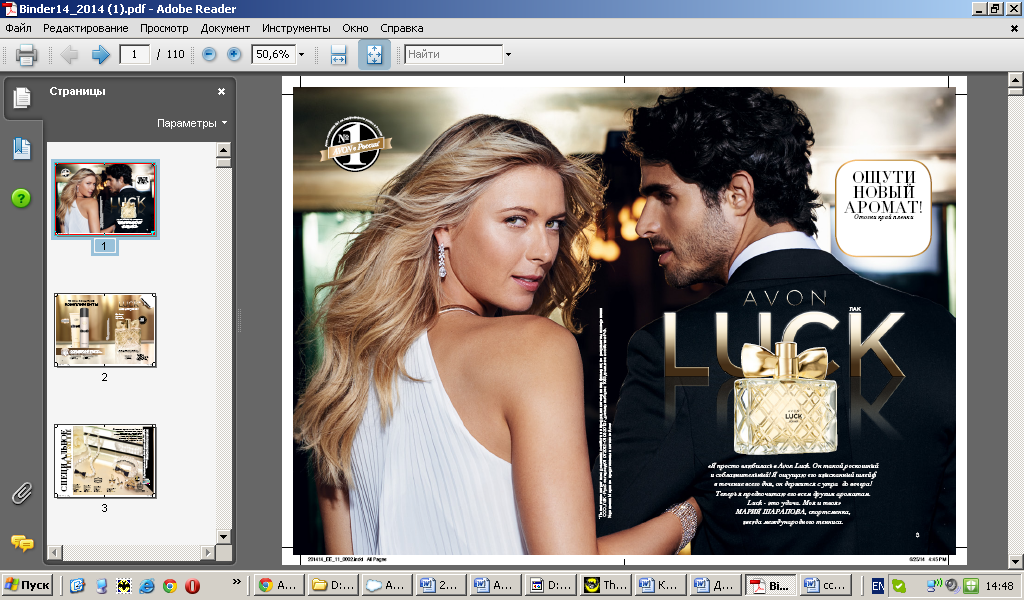Screen dimensions: 1024x600
Task: Click the 14:48 system clock
Action: [x=999, y=586]
